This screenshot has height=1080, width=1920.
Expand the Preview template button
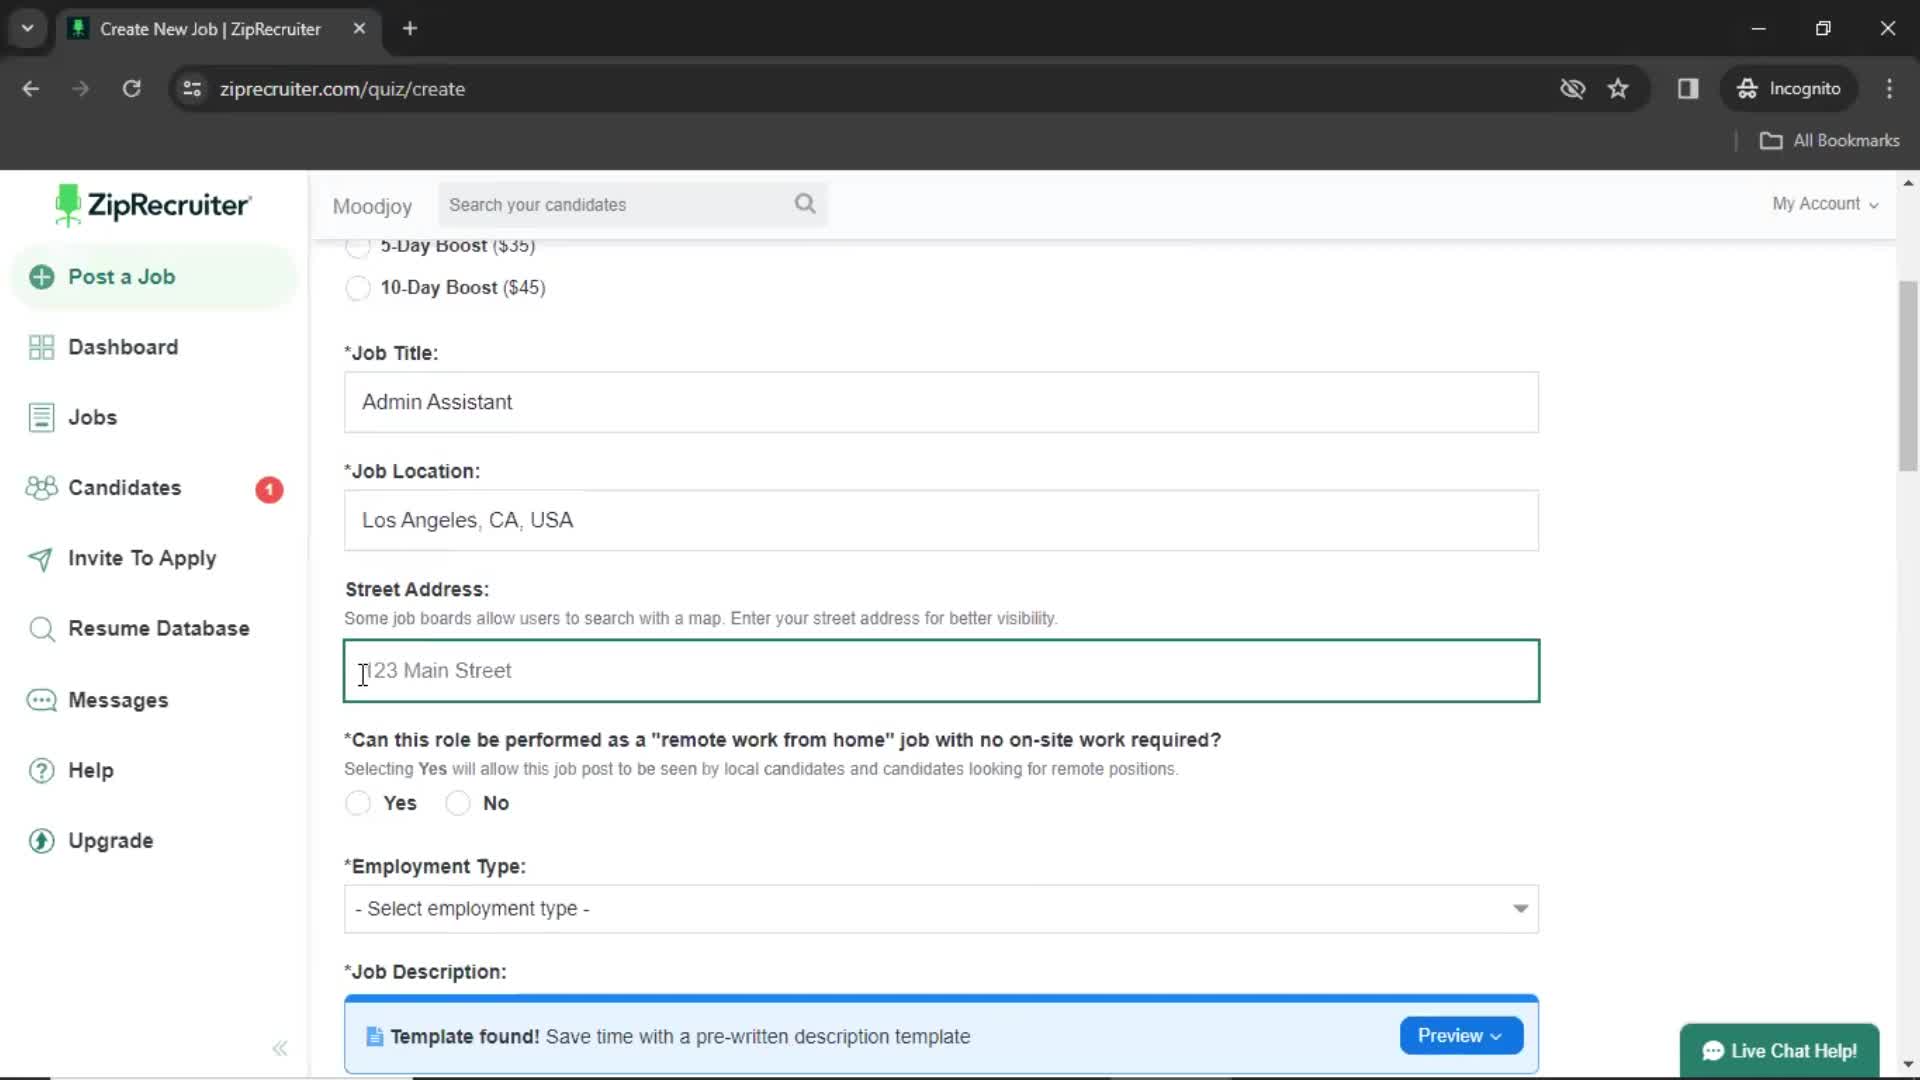(1460, 1035)
